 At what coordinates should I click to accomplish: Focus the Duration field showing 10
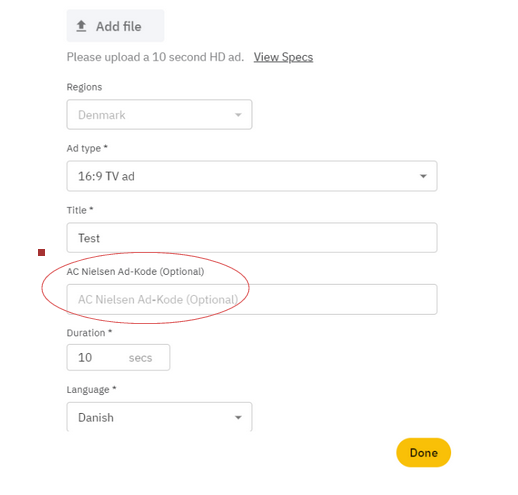(x=118, y=357)
